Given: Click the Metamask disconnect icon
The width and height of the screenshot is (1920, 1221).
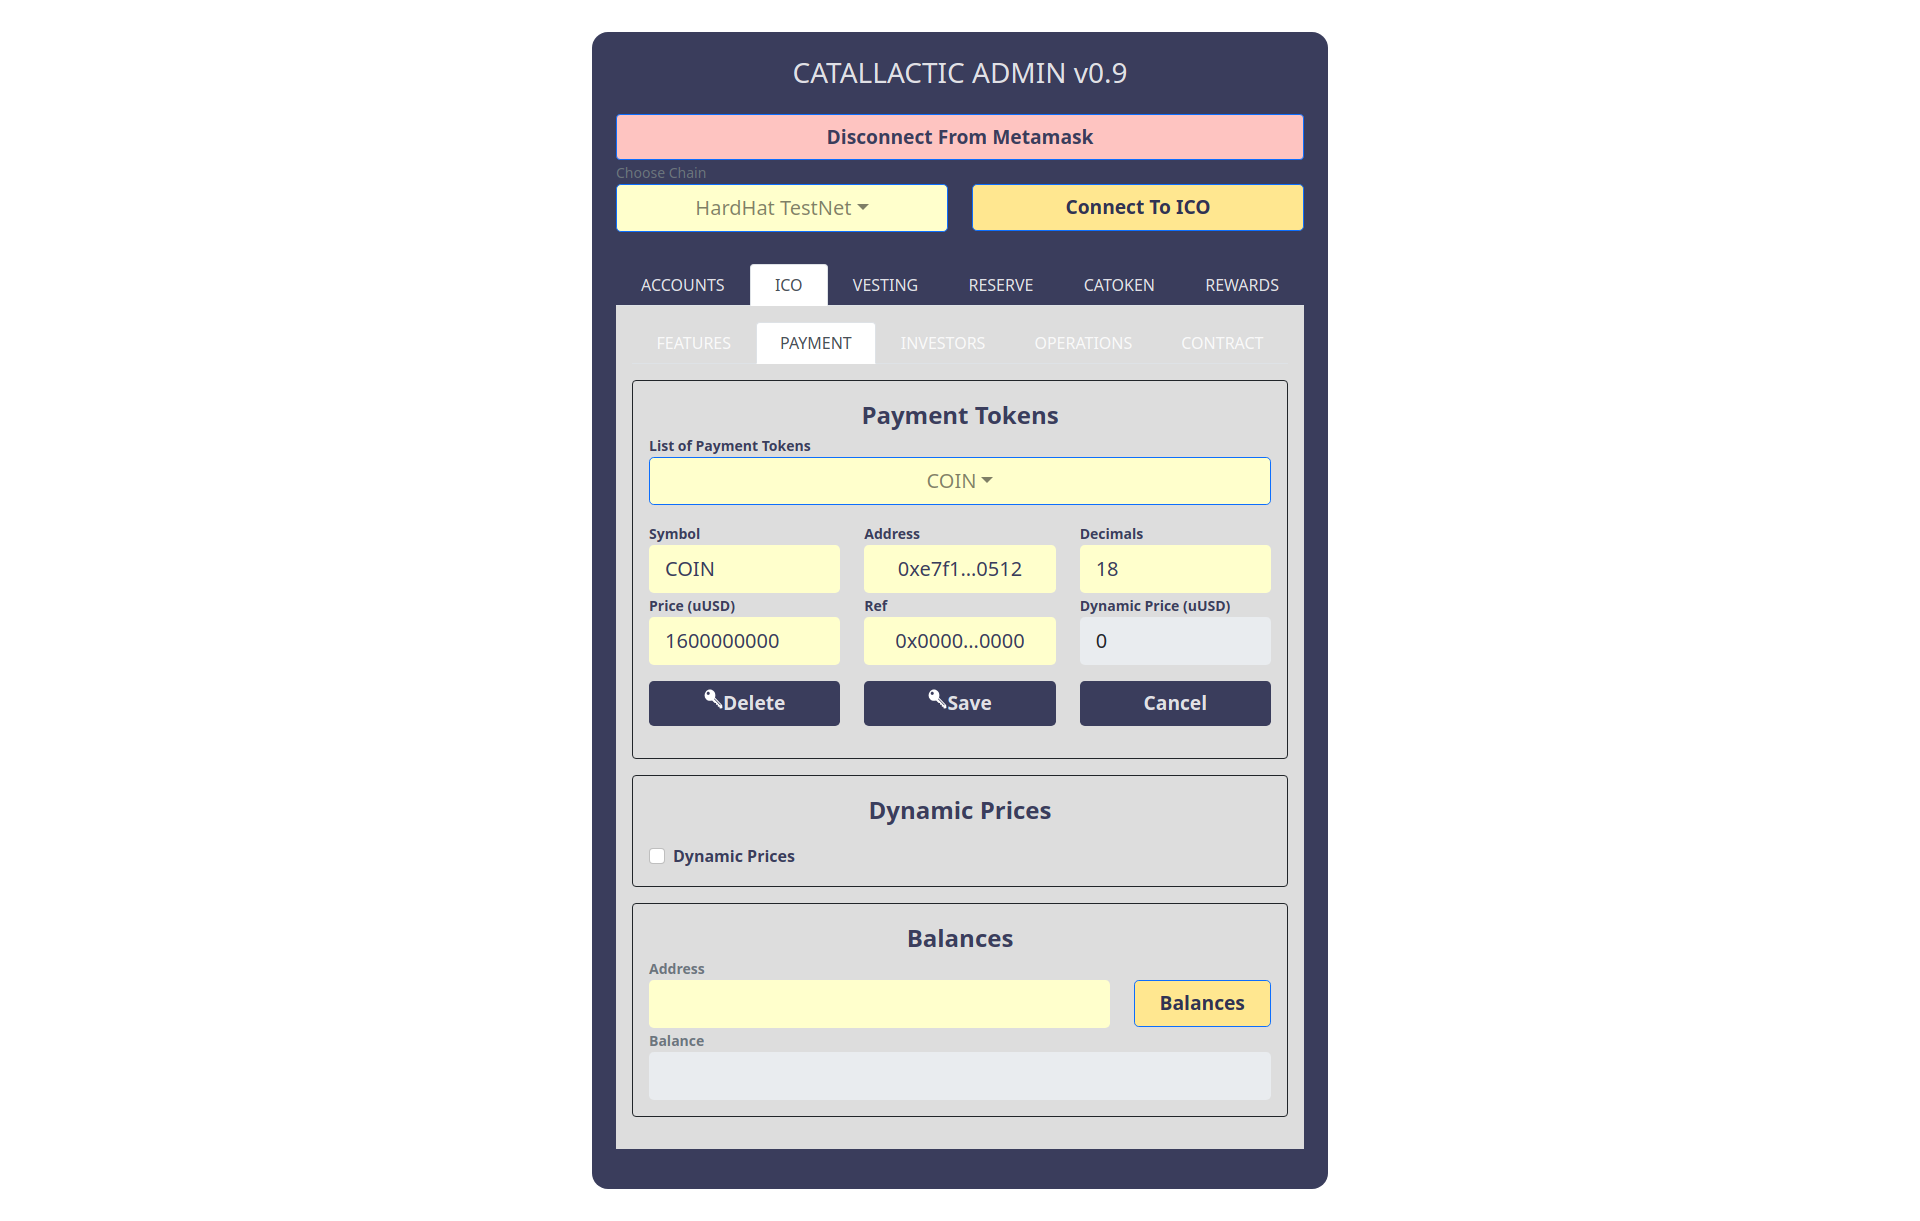Looking at the screenshot, I should coord(959,136).
